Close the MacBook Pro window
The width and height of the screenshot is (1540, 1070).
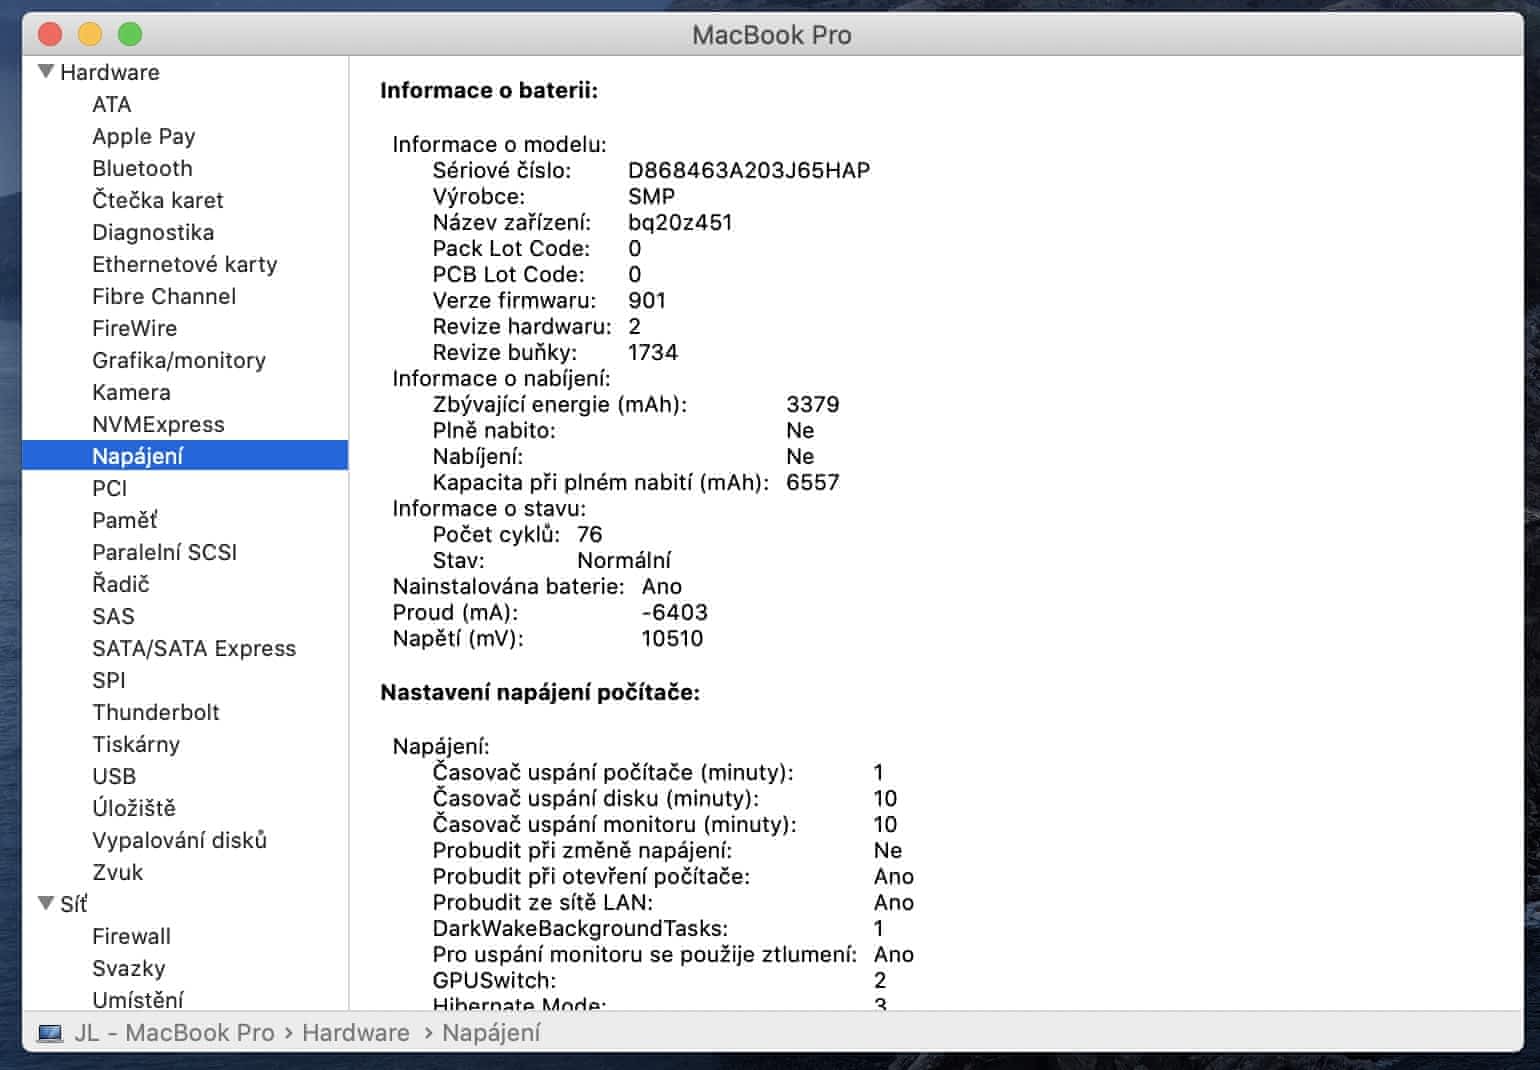click(x=50, y=35)
